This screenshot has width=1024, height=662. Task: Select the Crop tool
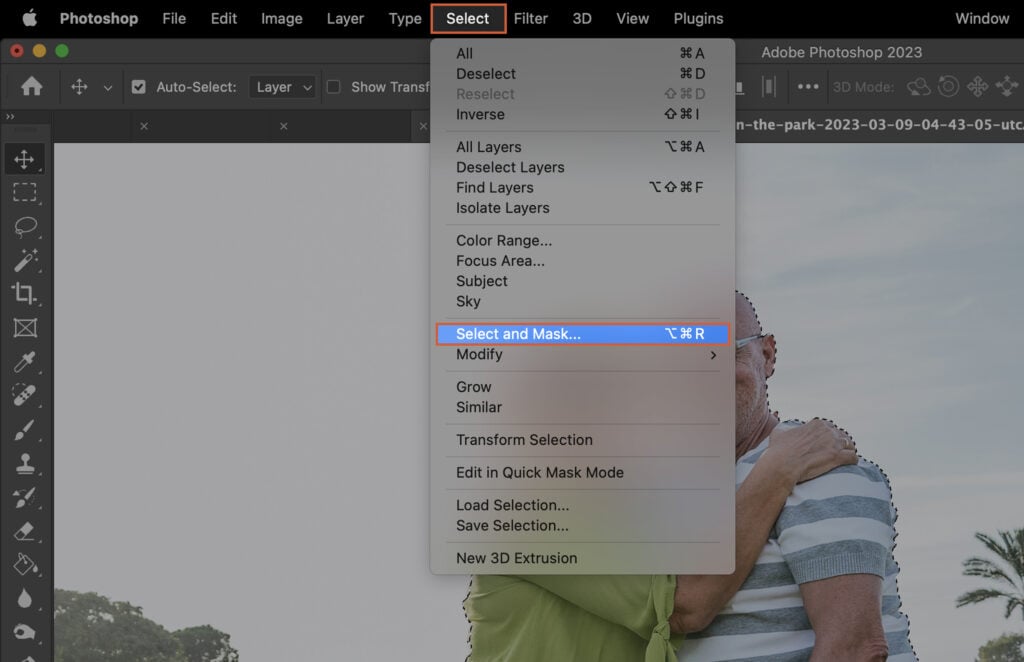[x=25, y=294]
